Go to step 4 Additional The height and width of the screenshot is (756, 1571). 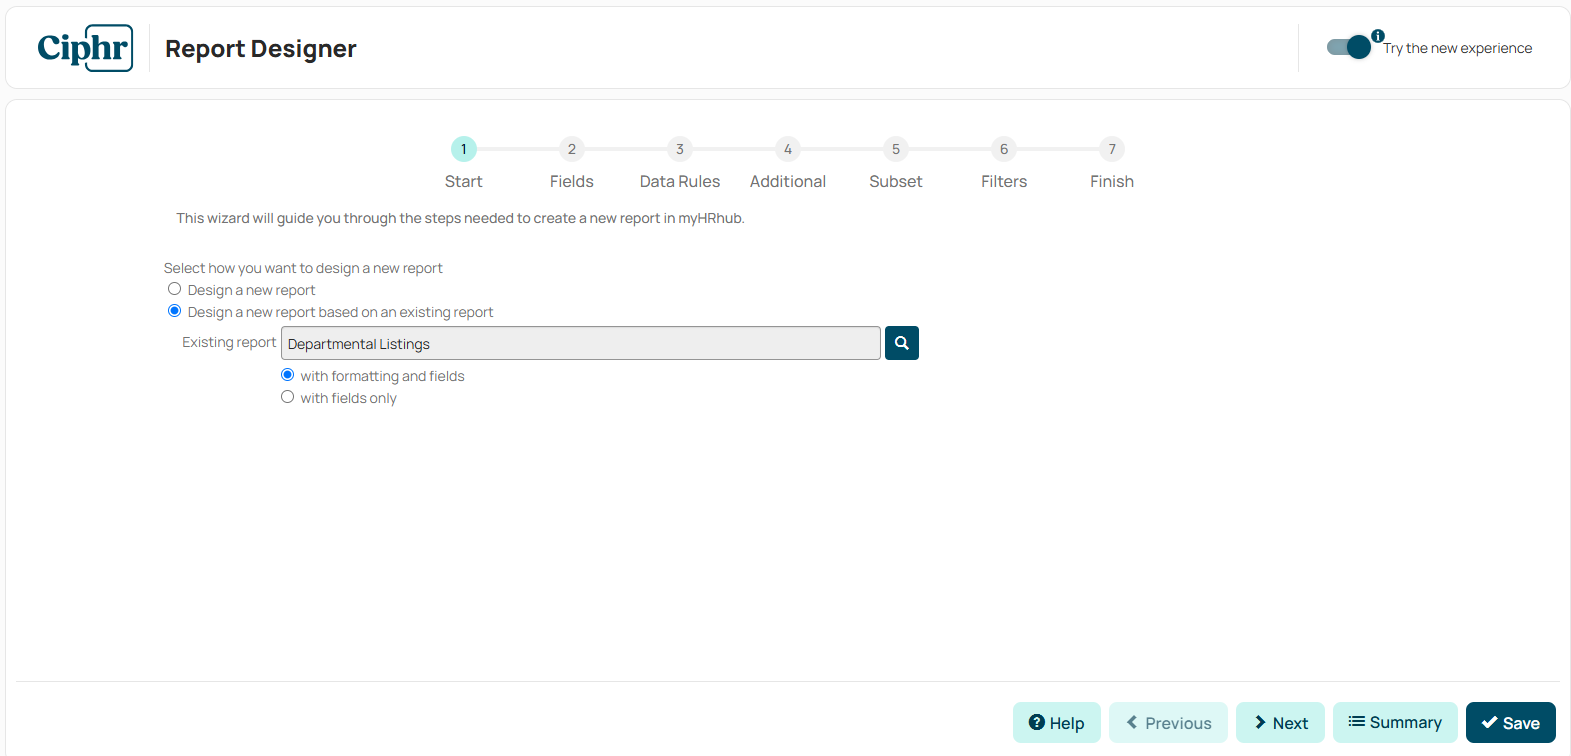pyautogui.click(x=788, y=149)
